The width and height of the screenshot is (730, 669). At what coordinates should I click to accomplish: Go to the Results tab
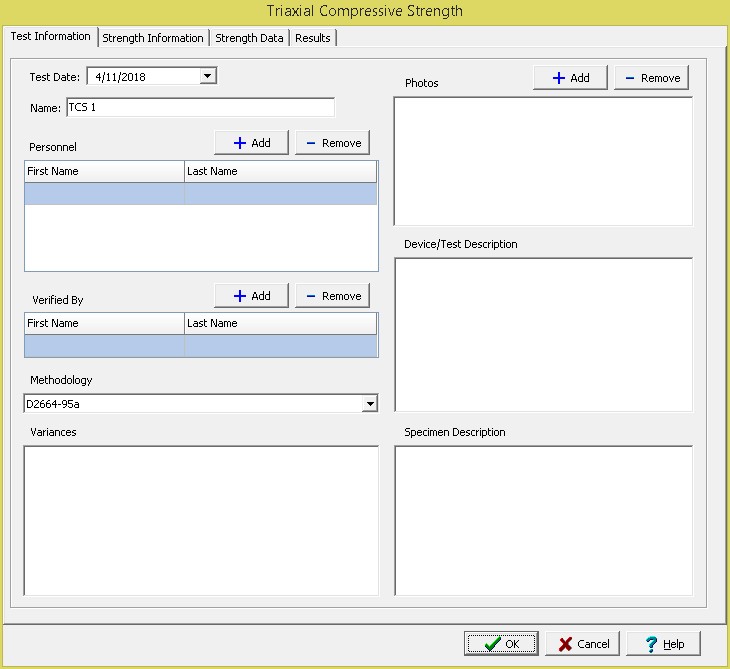(x=313, y=38)
